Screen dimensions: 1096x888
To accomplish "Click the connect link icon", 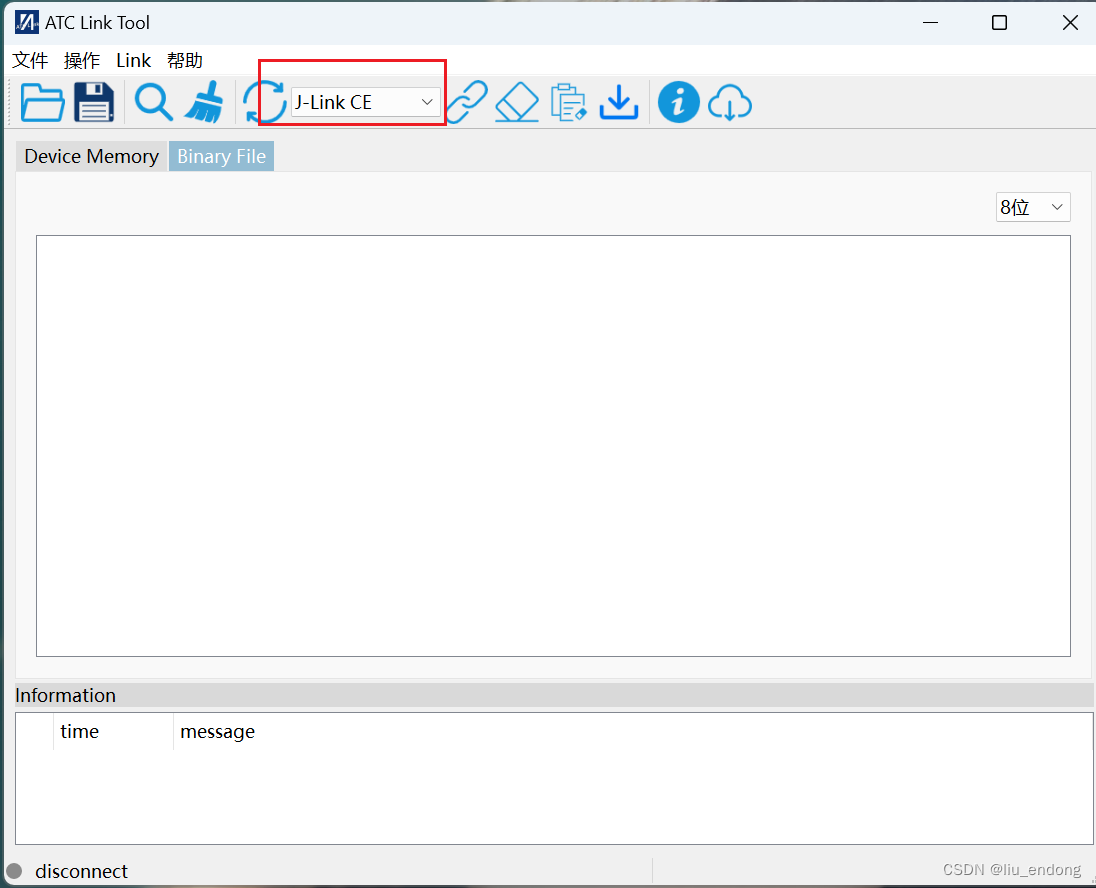I will (466, 101).
